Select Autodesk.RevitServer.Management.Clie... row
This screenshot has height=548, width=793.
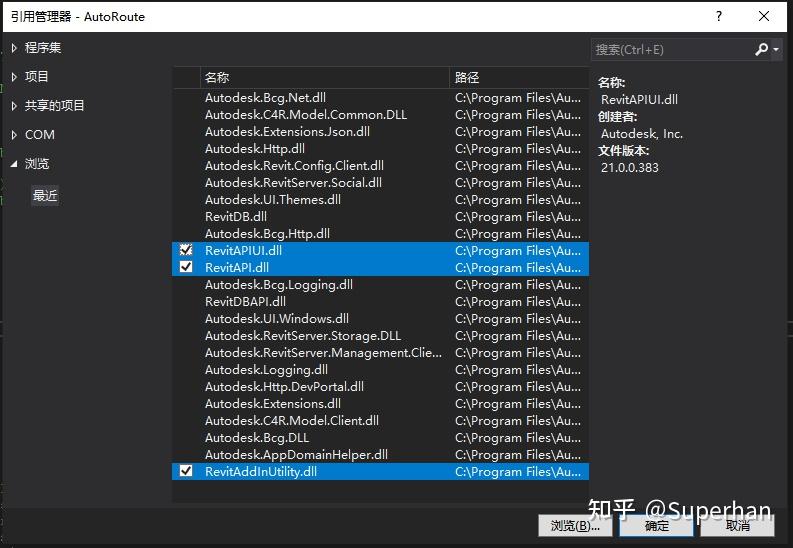pyautogui.click(x=380, y=352)
